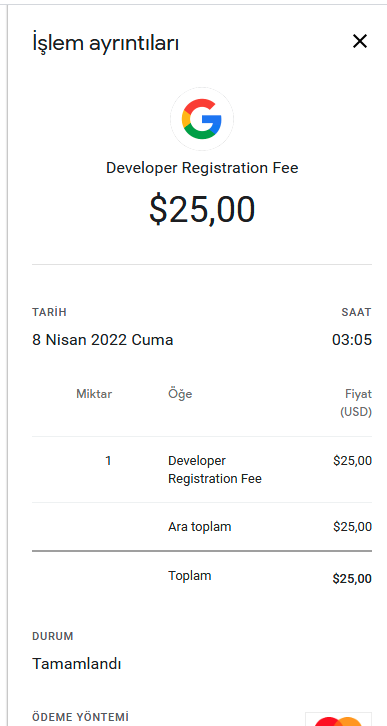Screen dimensions: 387x726
Task: Click the date 8 Nisan 2022 Cuma
Action: click(x=103, y=340)
